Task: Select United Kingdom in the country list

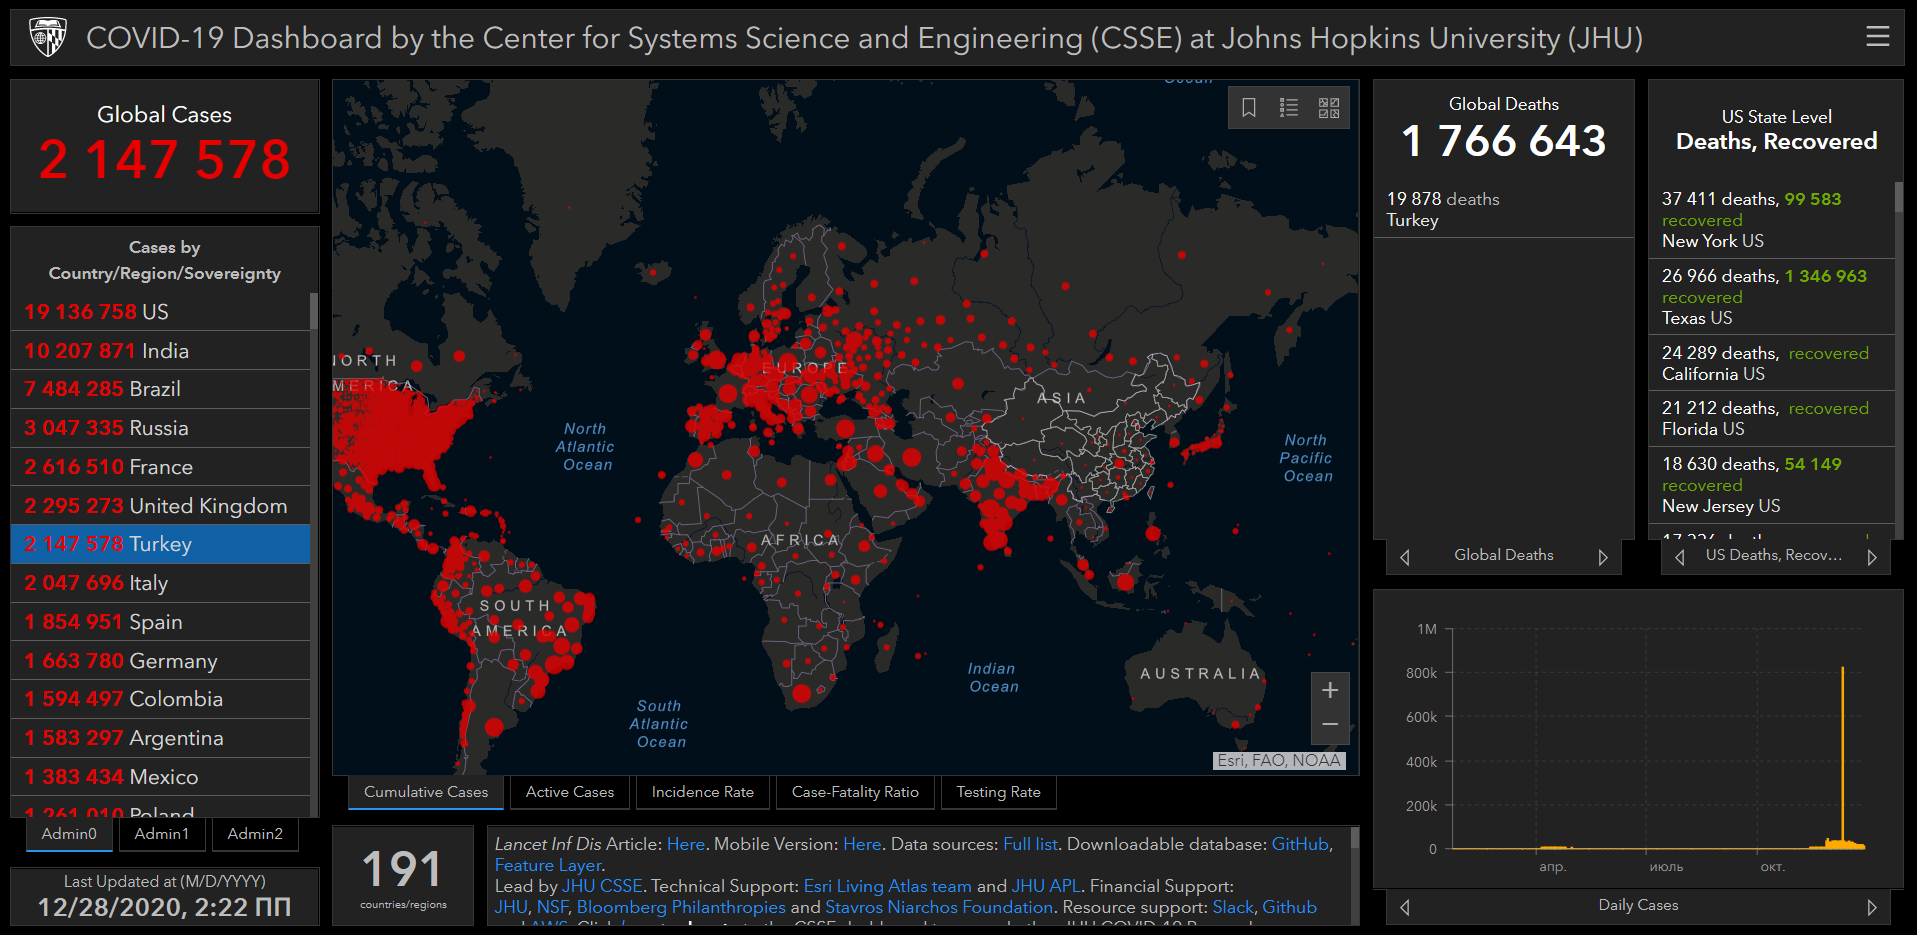Action: [x=160, y=506]
